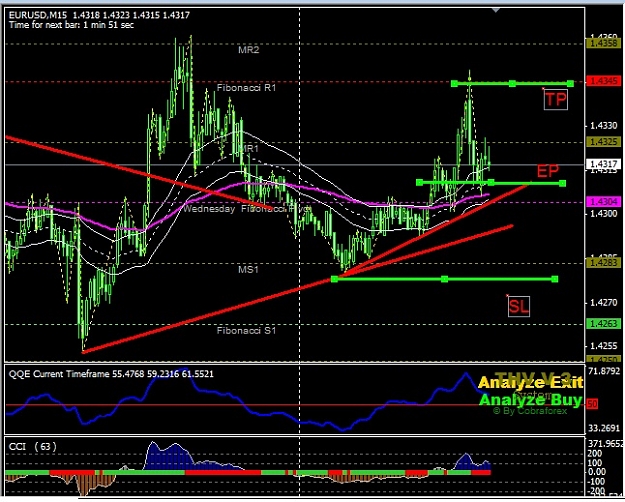The width and height of the screenshot is (625, 502).
Task: Click middle handle of SL green line
Action: [444, 279]
